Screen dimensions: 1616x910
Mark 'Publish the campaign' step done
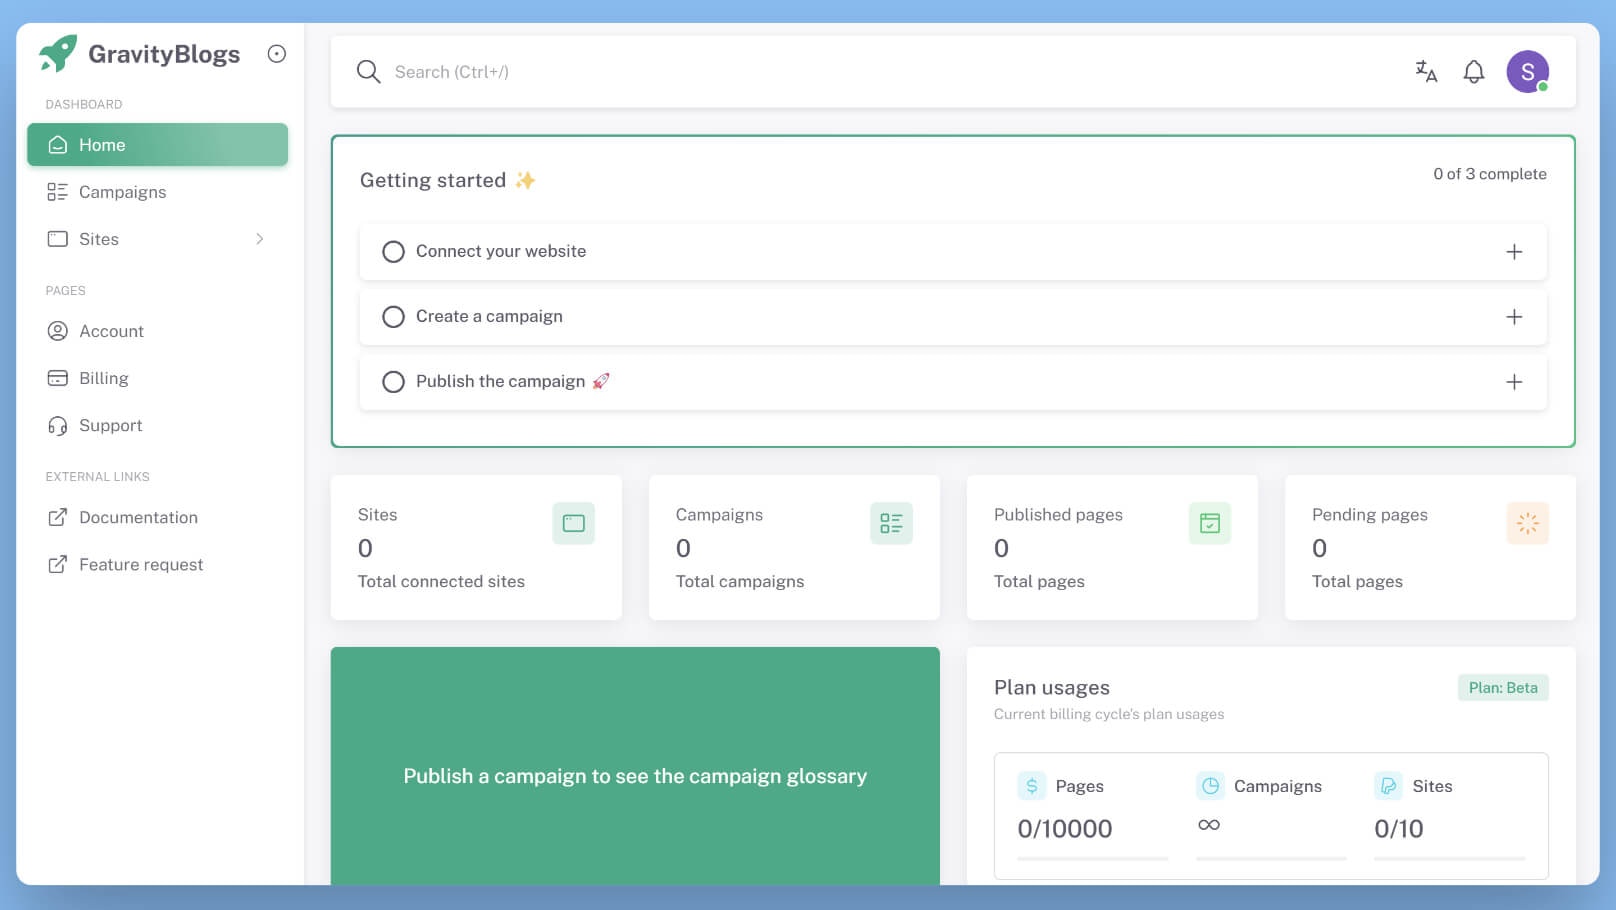tap(393, 381)
